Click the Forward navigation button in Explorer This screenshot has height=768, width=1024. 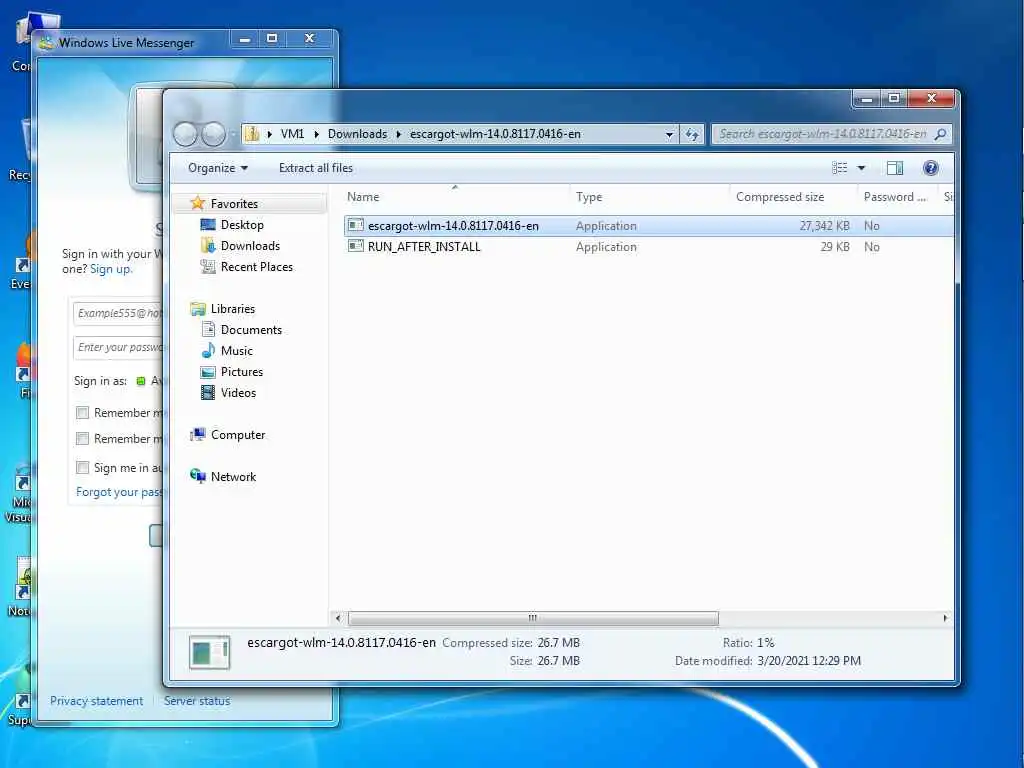point(214,134)
